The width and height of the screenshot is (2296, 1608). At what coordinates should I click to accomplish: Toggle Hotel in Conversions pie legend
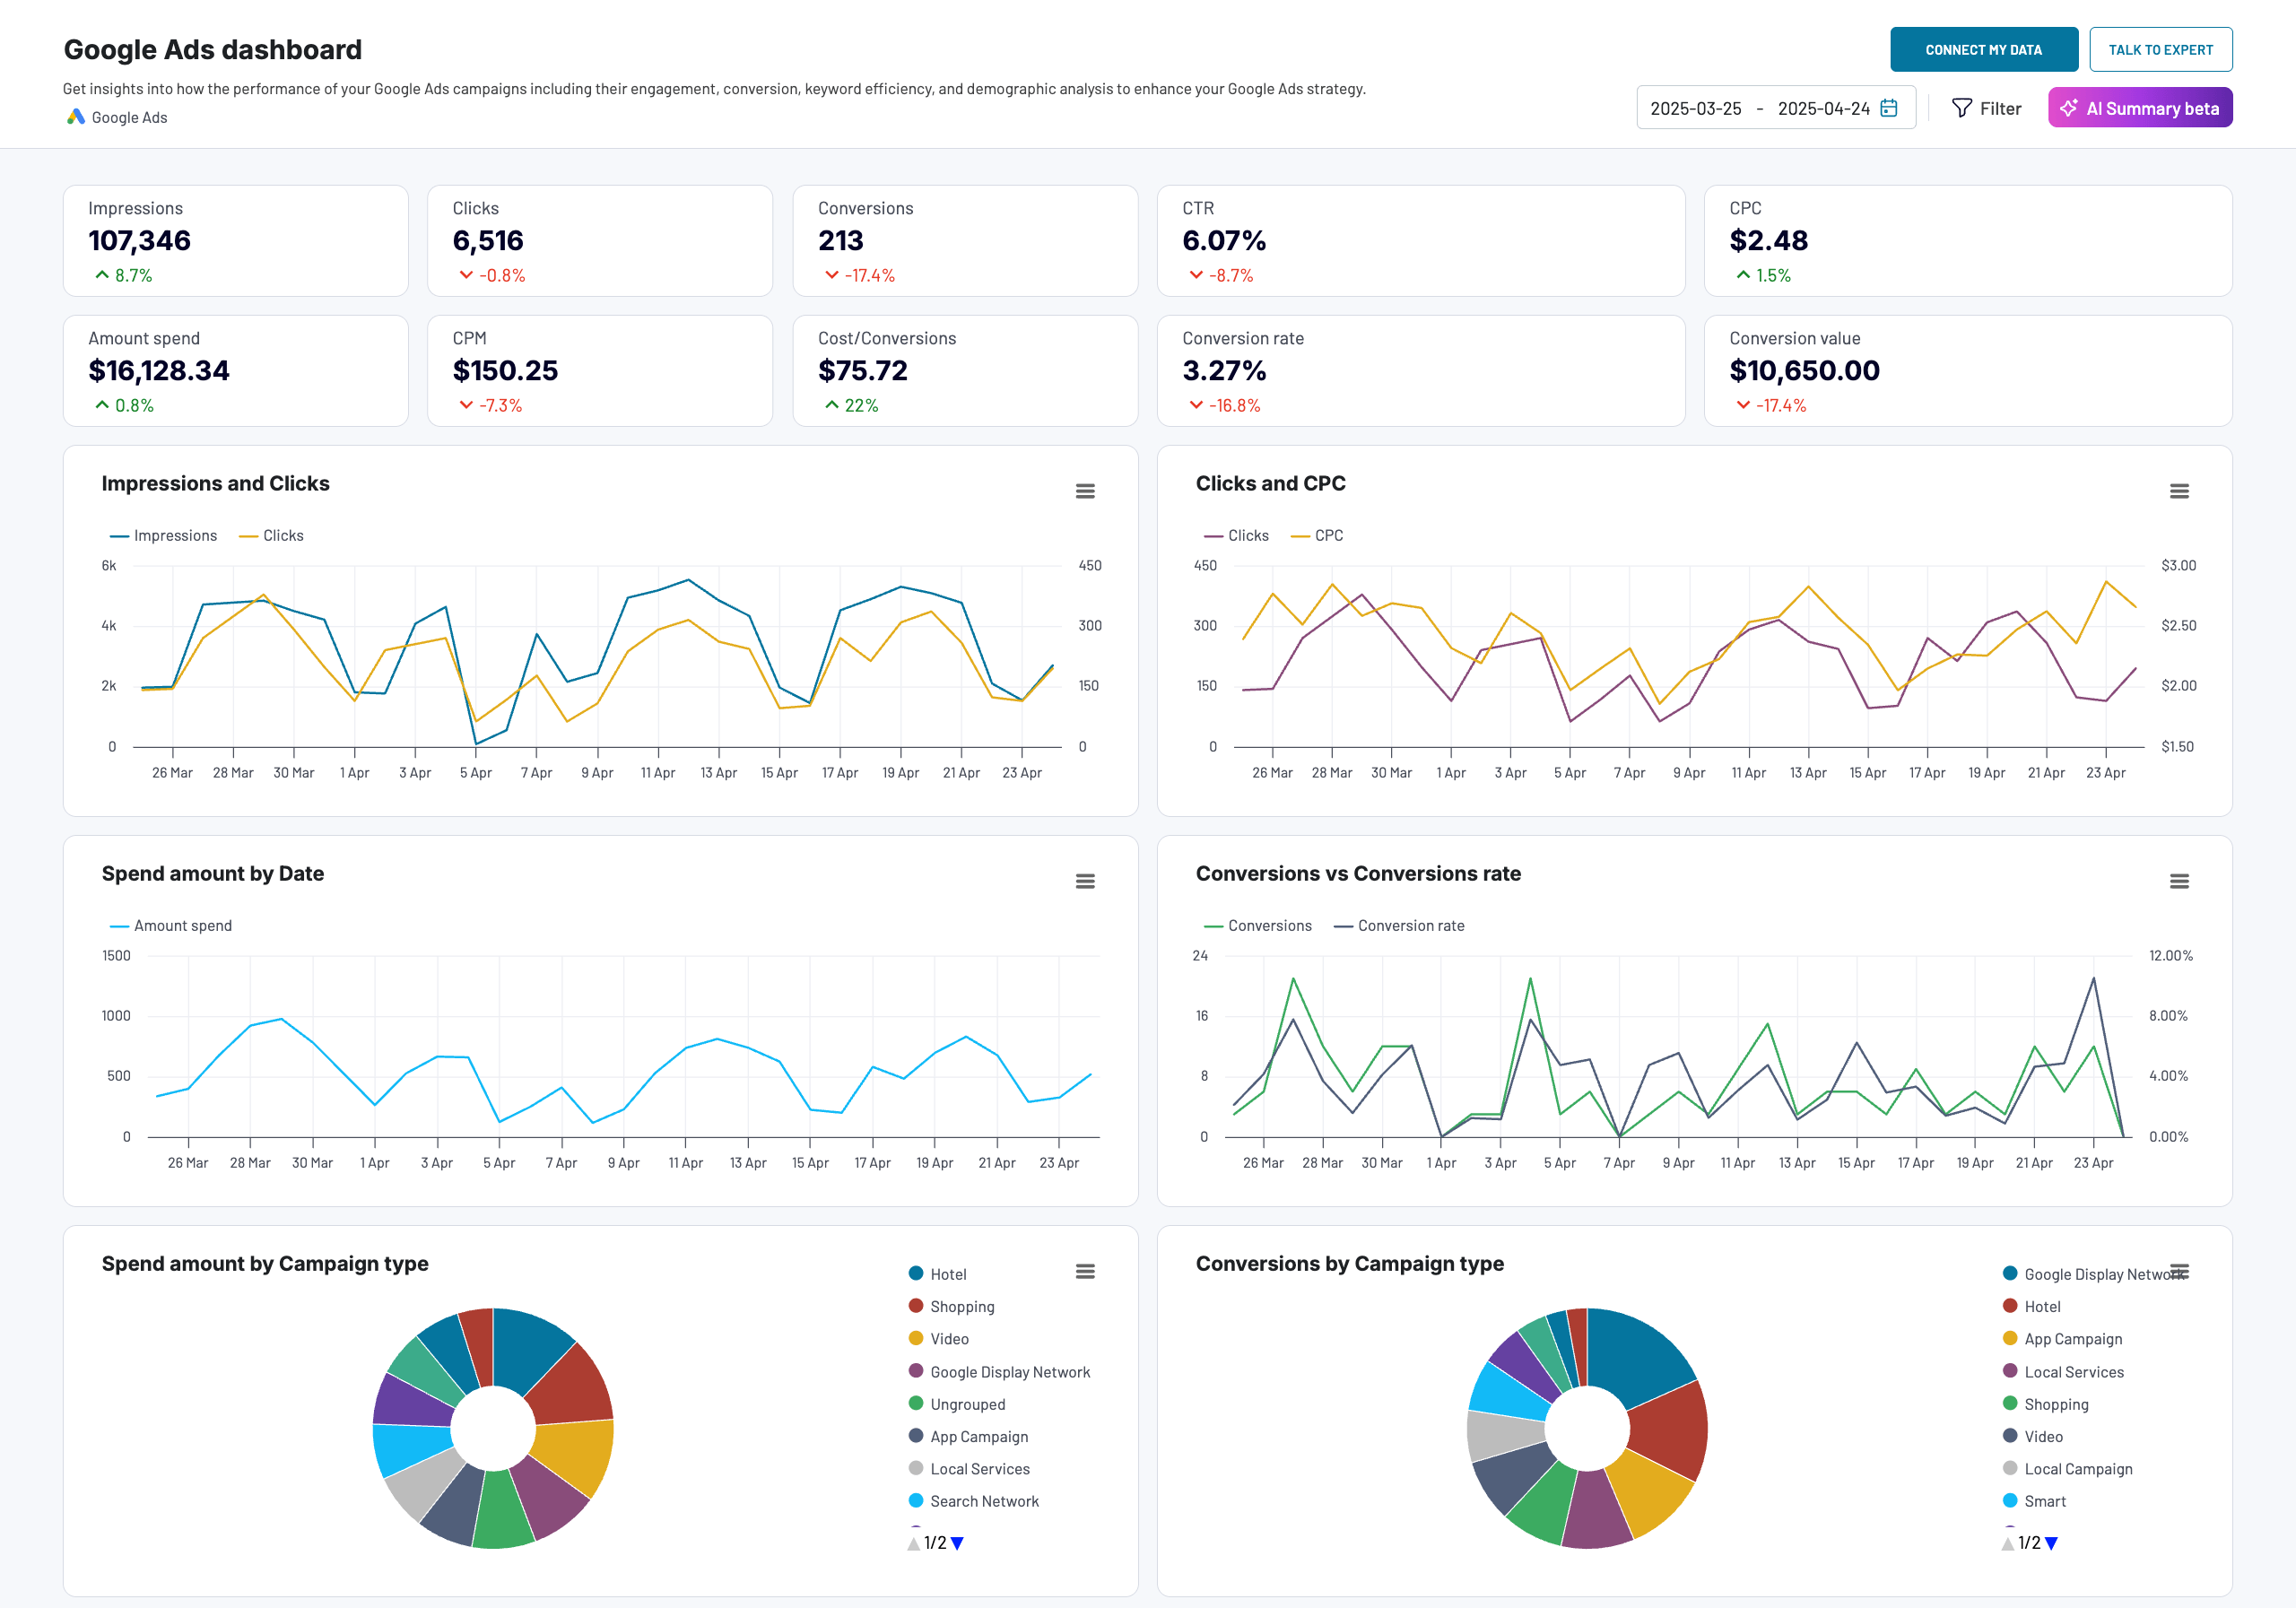tap(2031, 1307)
